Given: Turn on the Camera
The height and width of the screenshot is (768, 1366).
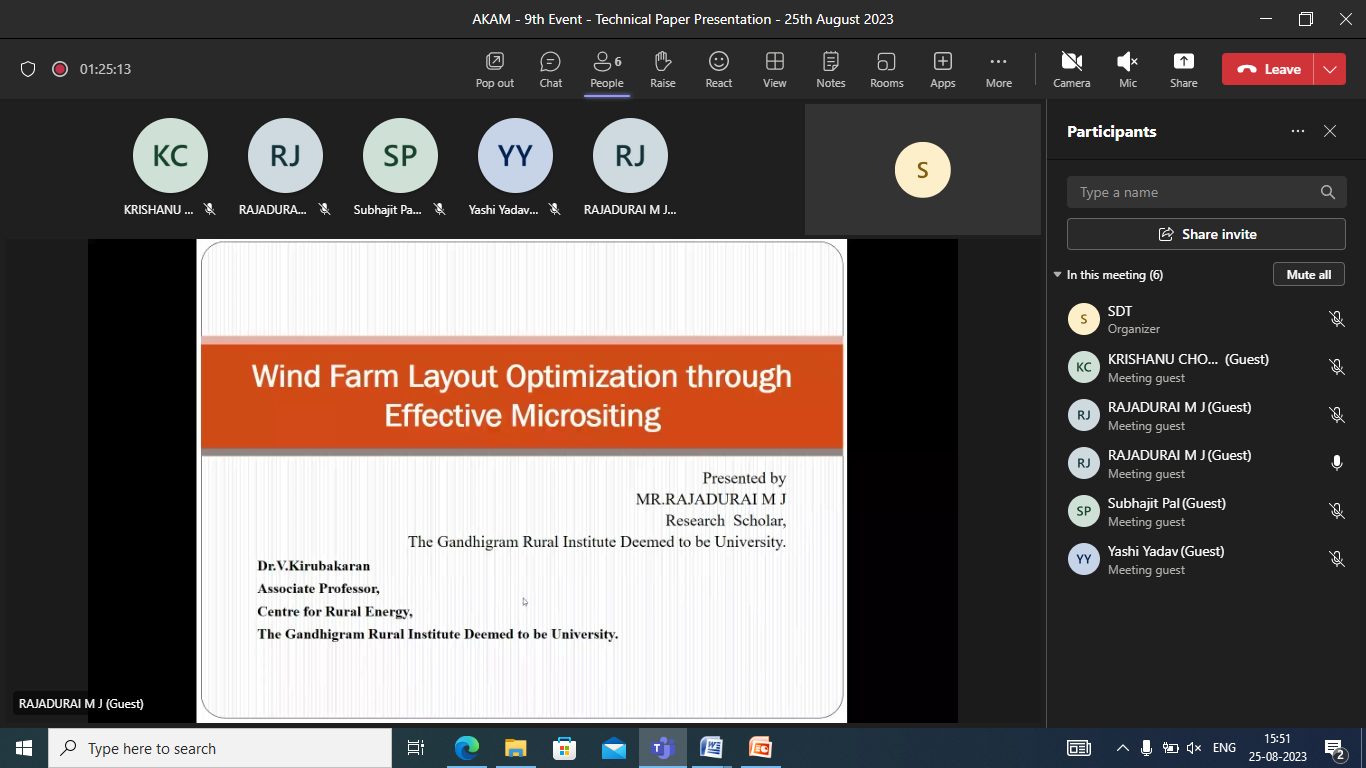Looking at the screenshot, I should (x=1071, y=69).
